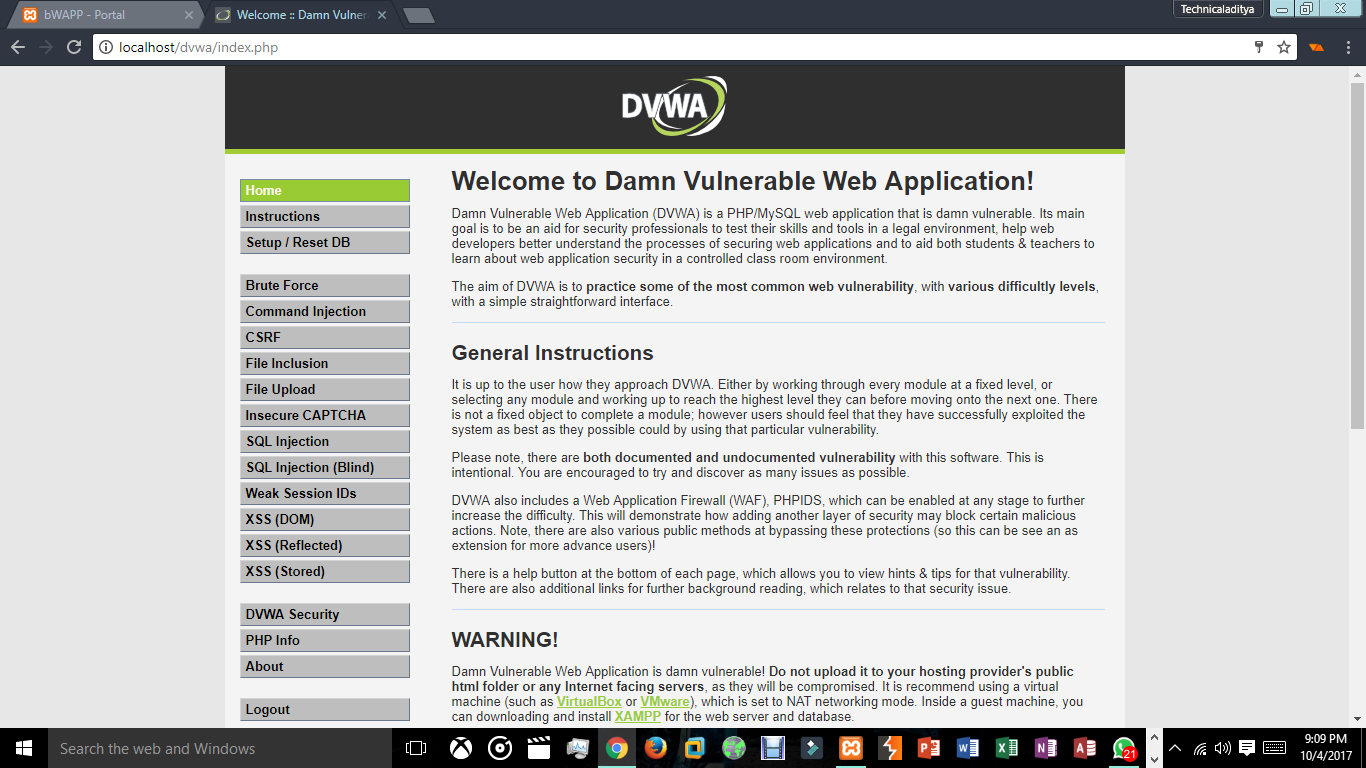Open the Burp Suite icon on taskbar

(x=890, y=748)
